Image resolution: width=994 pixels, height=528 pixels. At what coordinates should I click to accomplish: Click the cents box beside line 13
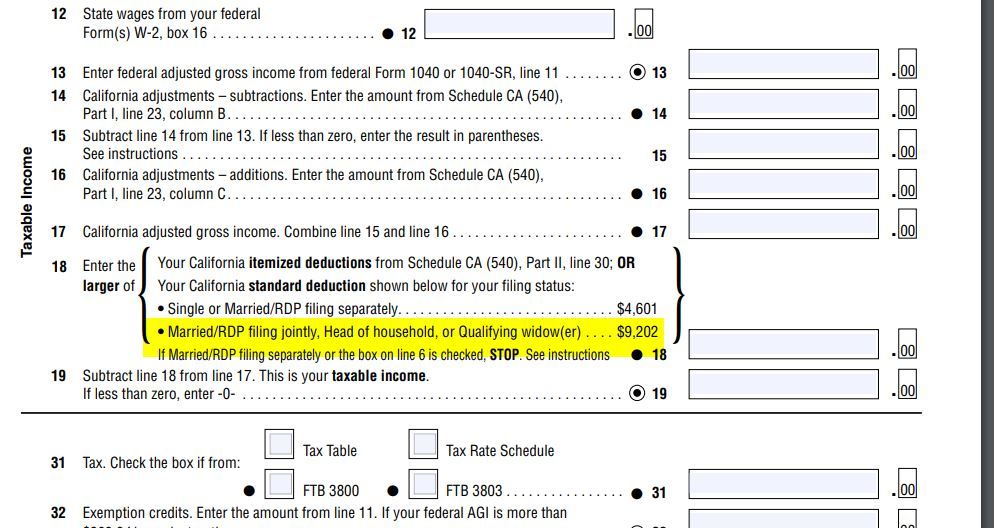click(907, 64)
